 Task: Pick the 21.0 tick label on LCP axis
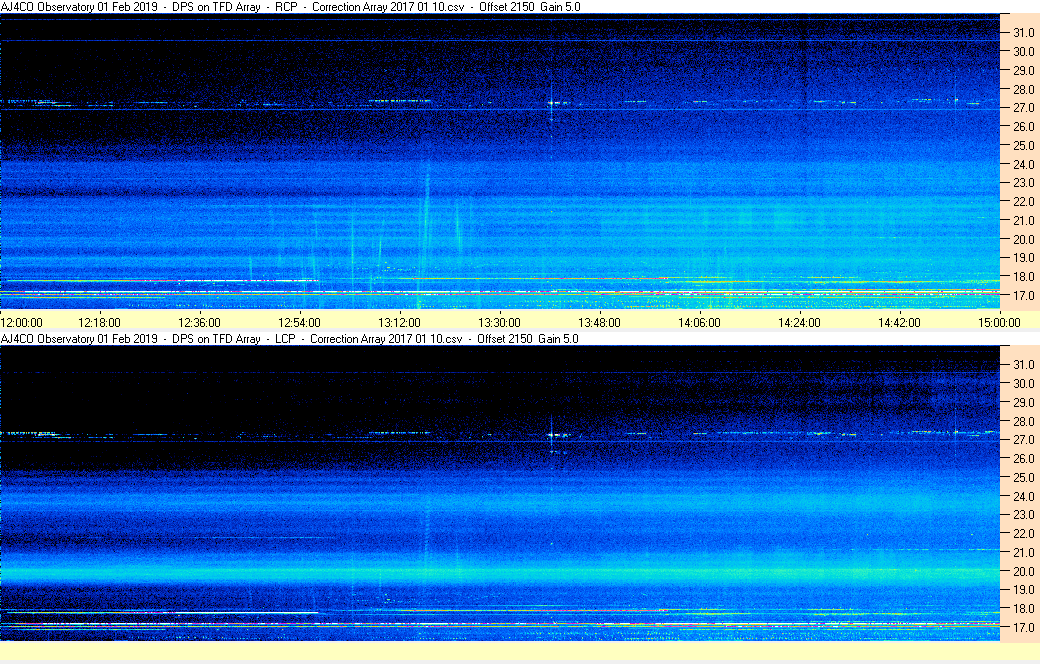(x=1023, y=552)
